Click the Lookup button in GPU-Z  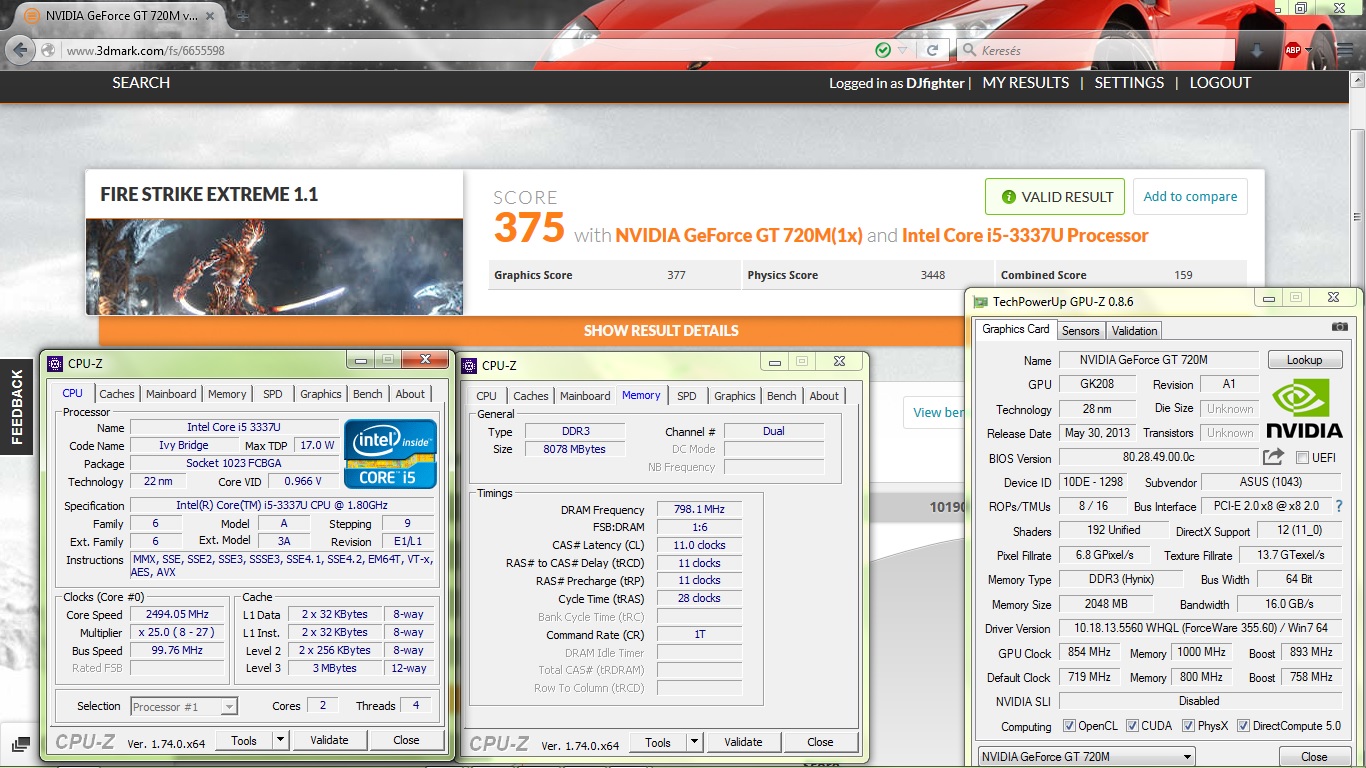1304,360
